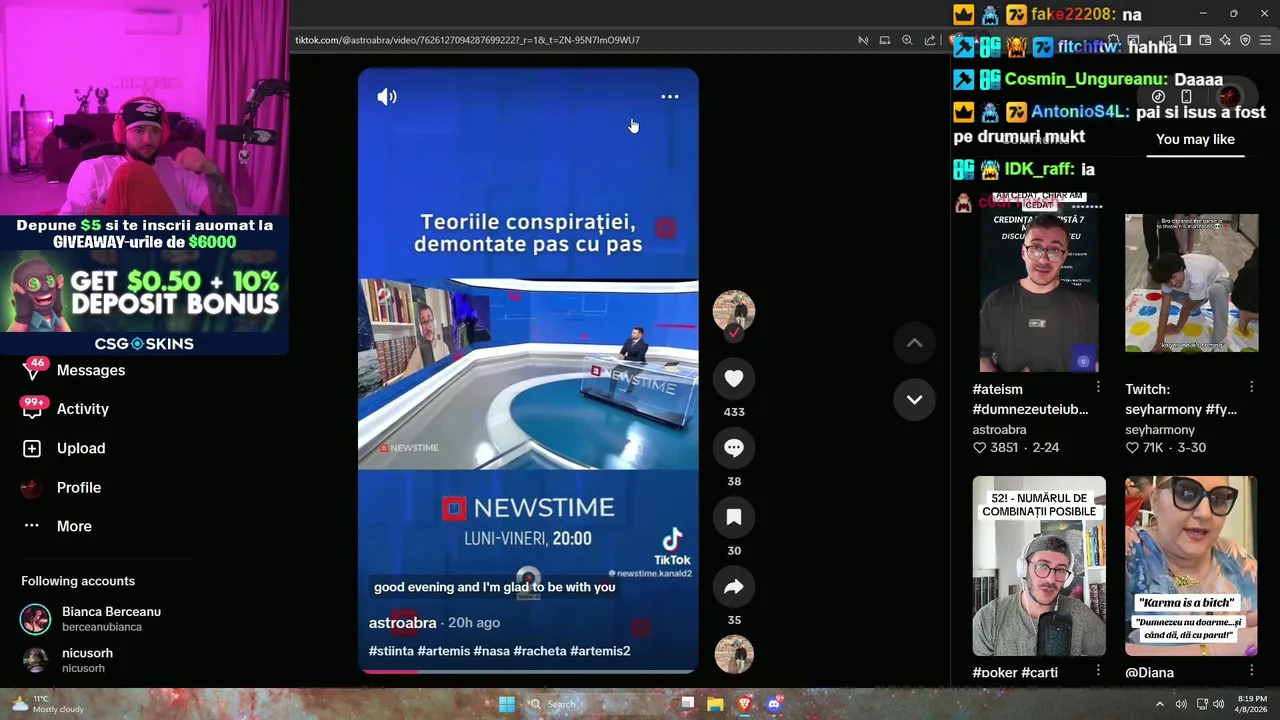The width and height of the screenshot is (1280, 720).
Task: Open the astroabra username link under video
Action: (x=403, y=623)
